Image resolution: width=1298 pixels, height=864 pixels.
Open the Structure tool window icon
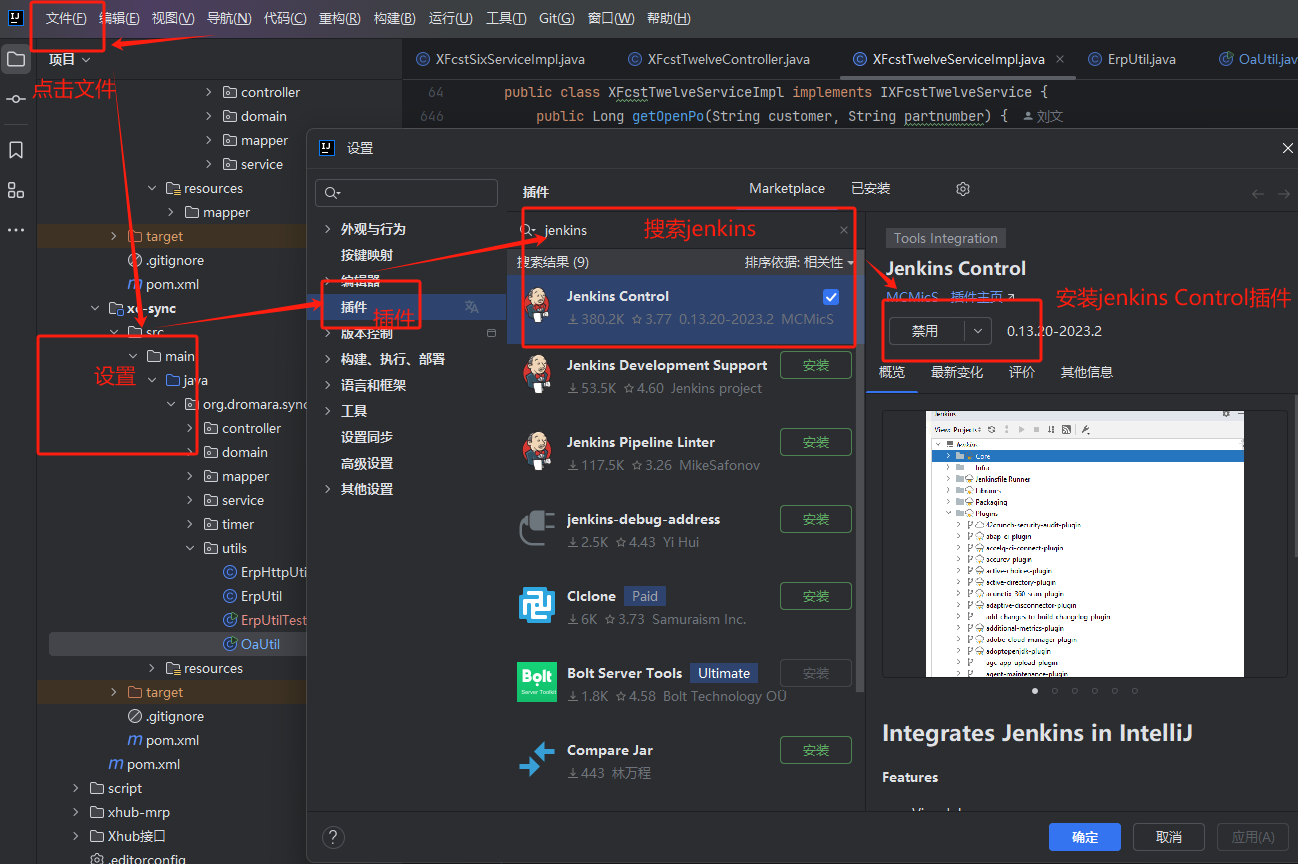pos(16,190)
